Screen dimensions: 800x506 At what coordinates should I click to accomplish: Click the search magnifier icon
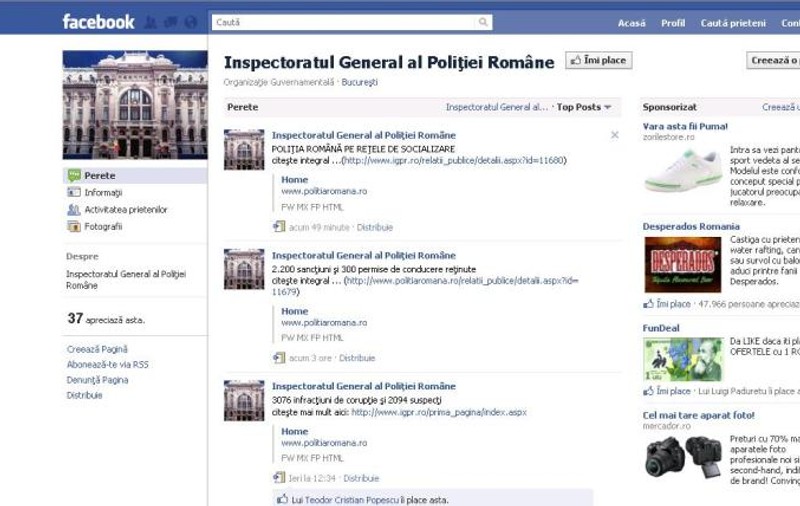click(x=483, y=22)
